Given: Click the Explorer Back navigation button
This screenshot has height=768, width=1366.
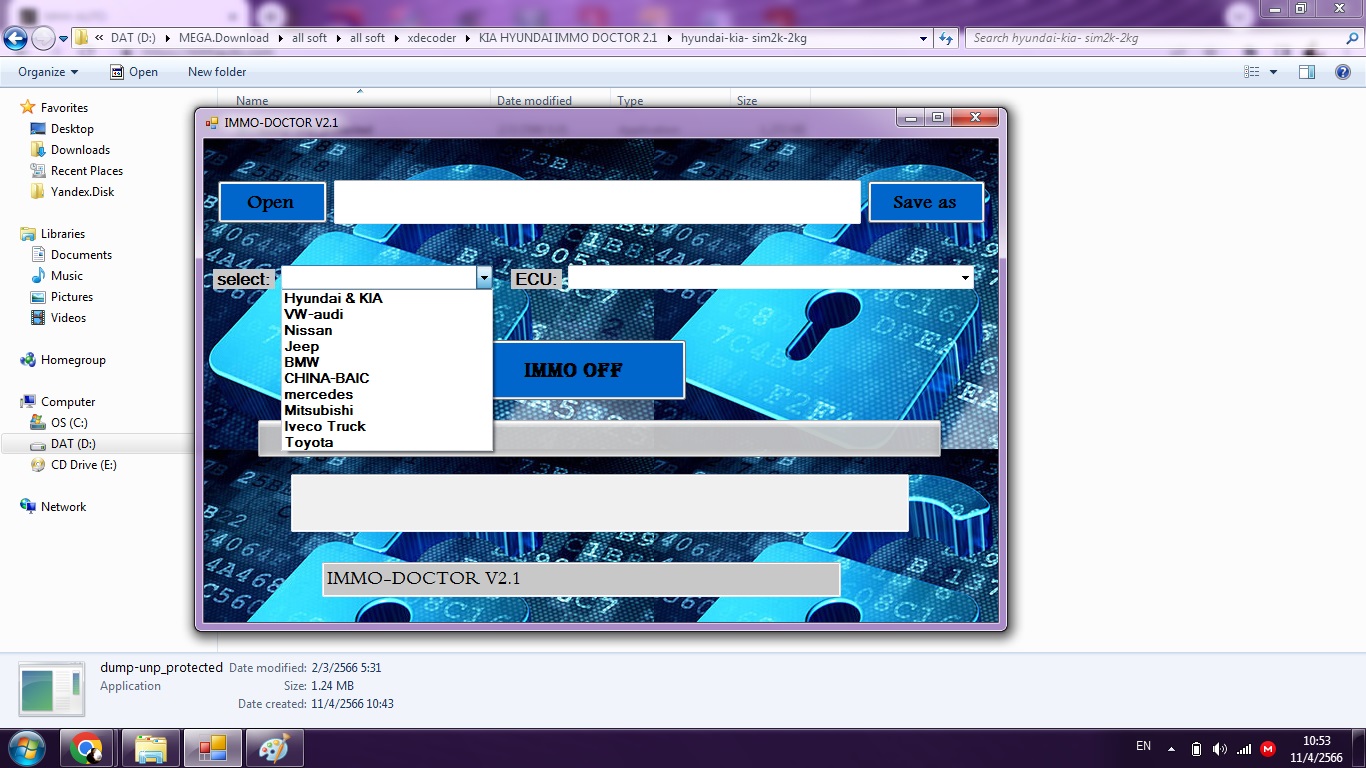Looking at the screenshot, I should [x=15, y=39].
